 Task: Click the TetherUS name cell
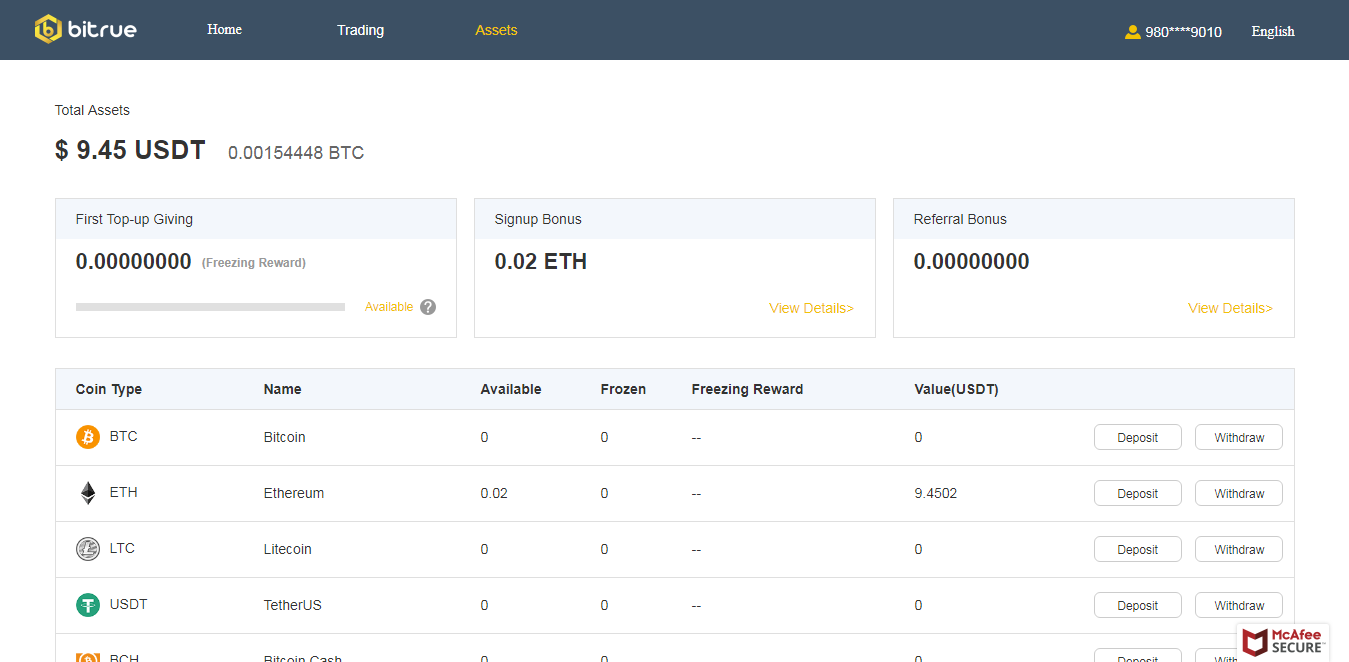(x=293, y=605)
